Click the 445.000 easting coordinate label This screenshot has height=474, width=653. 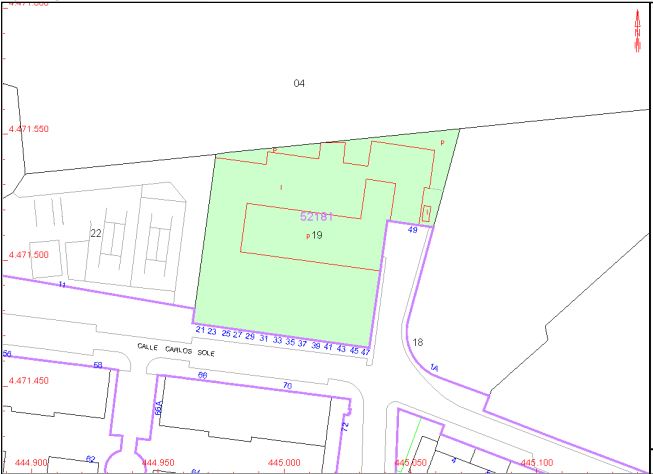coord(285,463)
